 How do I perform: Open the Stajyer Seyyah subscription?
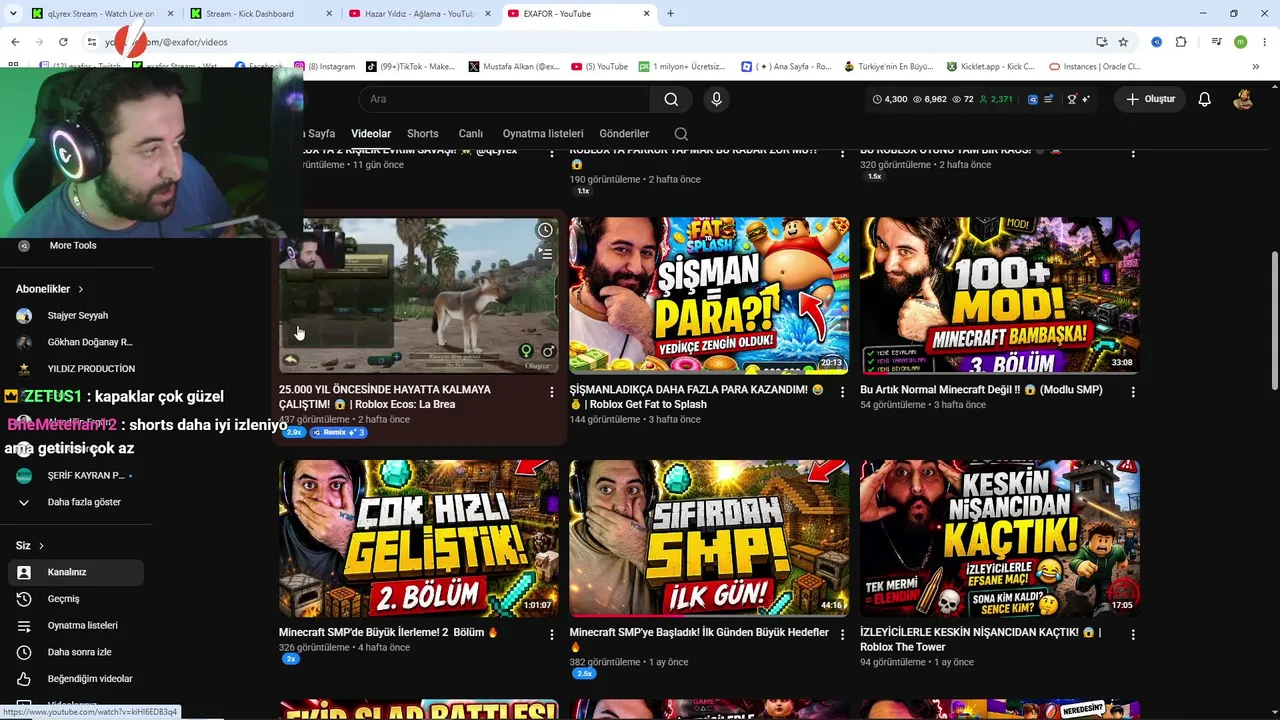coord(75,316)
